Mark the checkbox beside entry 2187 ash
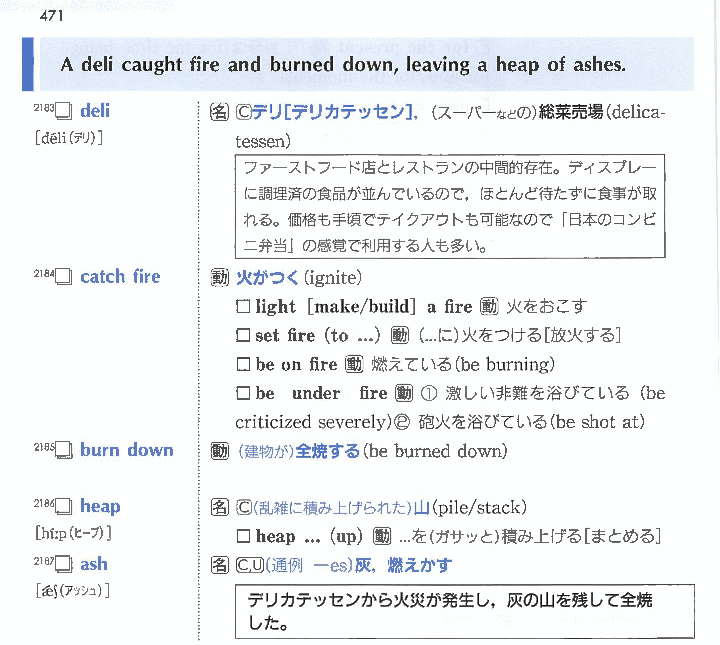 [x=65, y=566]
